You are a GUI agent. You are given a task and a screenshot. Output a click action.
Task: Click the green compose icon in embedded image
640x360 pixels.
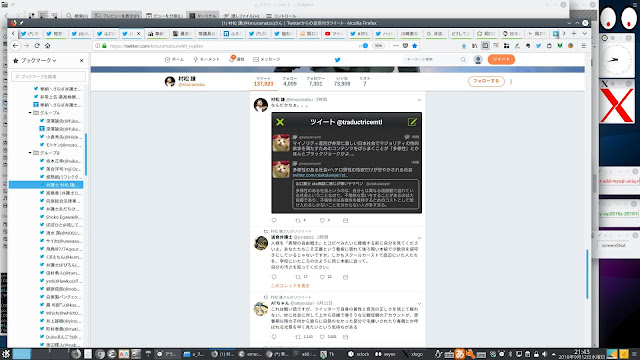pos(412,122)
